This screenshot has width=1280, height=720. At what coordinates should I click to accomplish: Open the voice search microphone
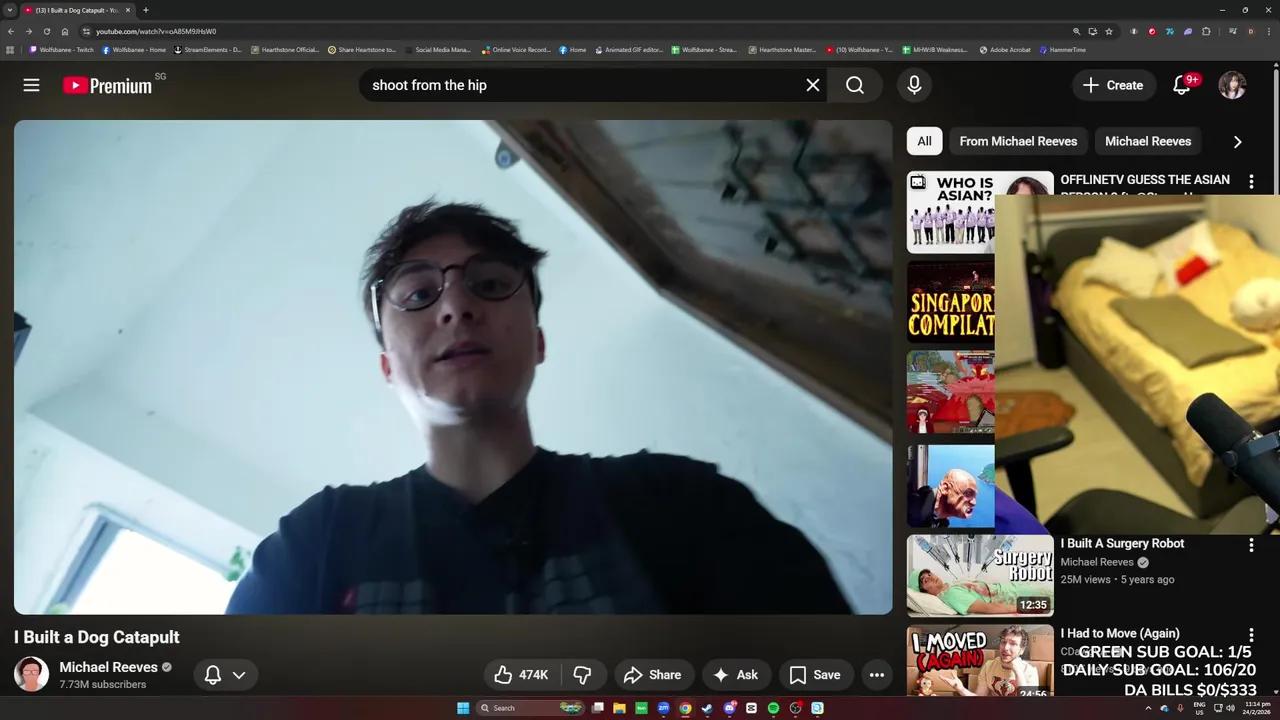pyautogui.click(x=913, y=85)
